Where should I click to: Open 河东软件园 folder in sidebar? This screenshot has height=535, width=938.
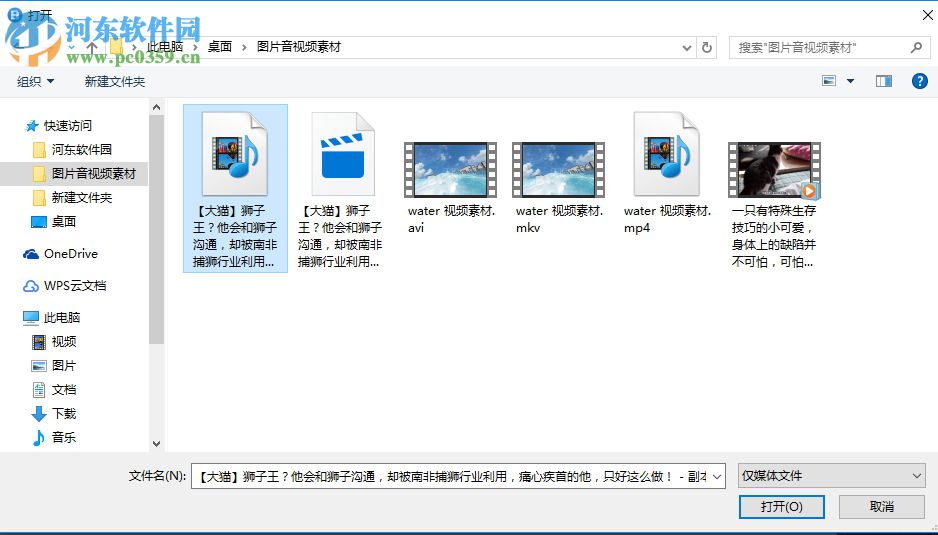click(81, 150)
